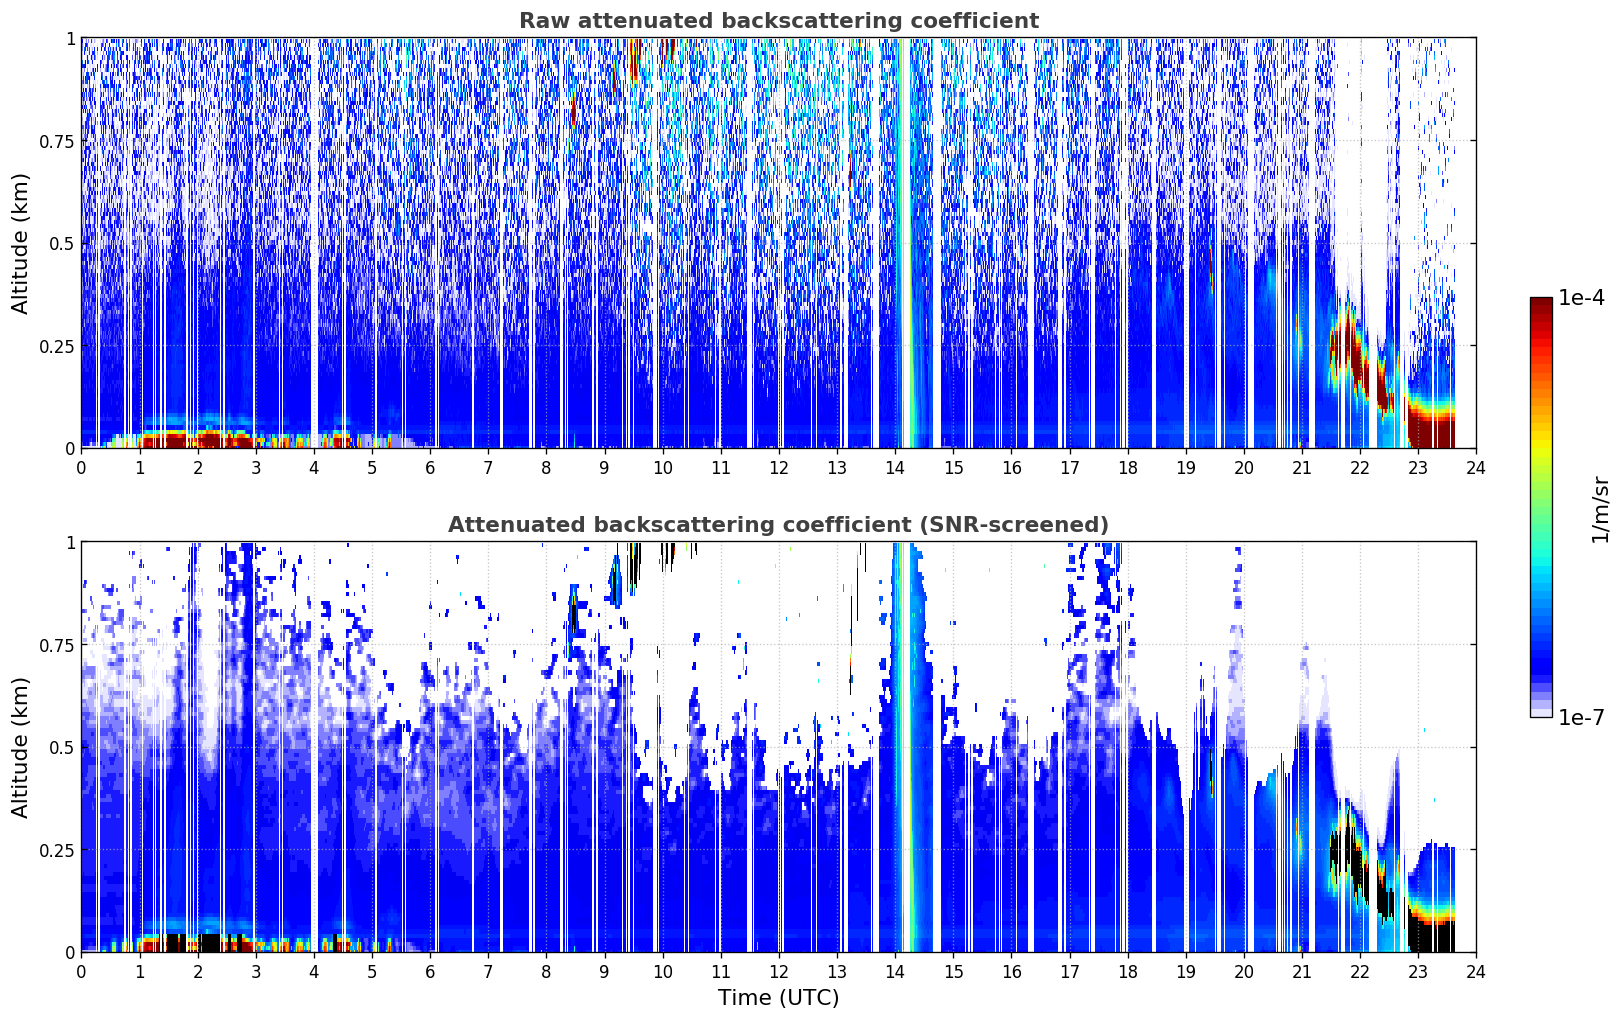The width and height of the screenshot is (1621, 1020).
Task: Click the 0.75 altitude tick on the top plot
Action: [57, 141]
